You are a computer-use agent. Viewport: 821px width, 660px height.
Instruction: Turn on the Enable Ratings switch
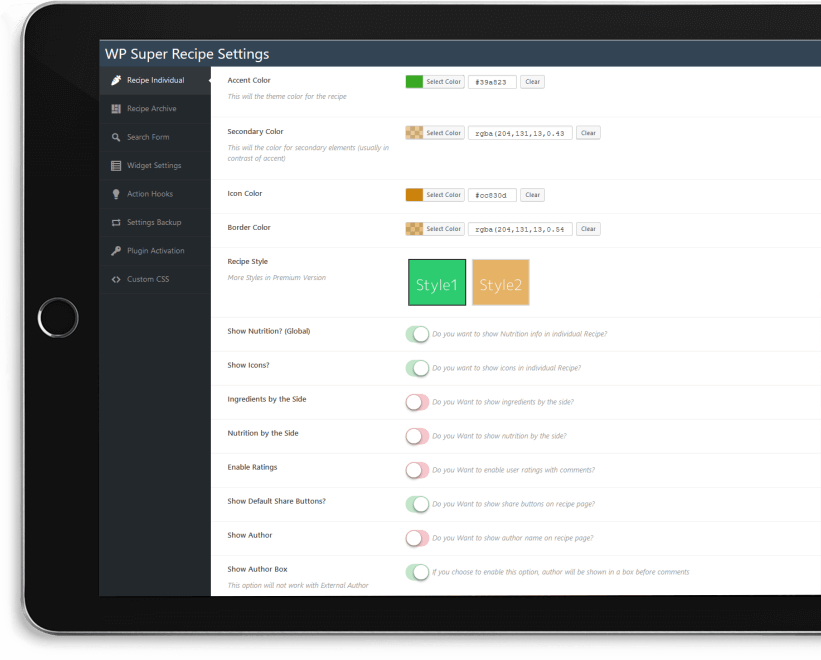pos(417,470)
